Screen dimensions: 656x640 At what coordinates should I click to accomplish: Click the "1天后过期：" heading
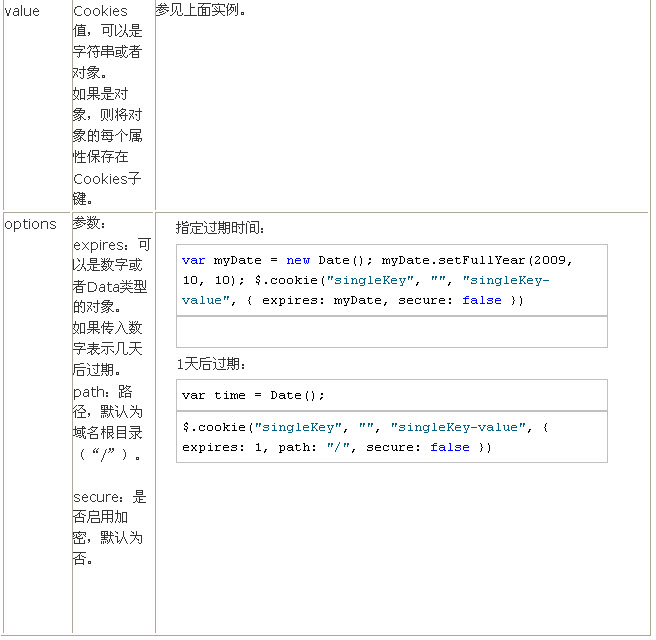point(210,364)
